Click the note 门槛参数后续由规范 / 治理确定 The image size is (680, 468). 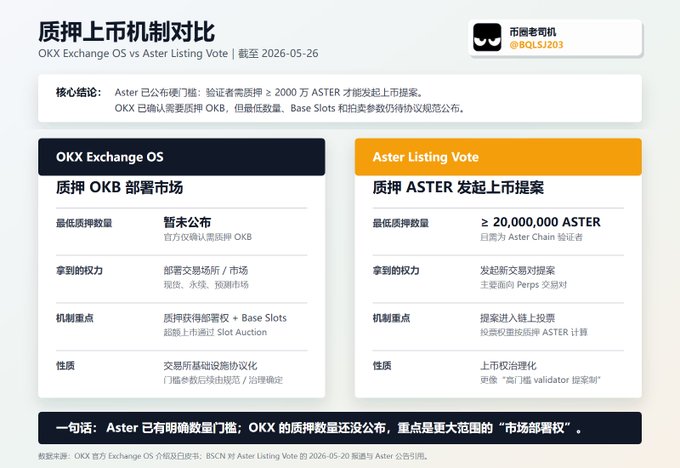pos(223,380)
